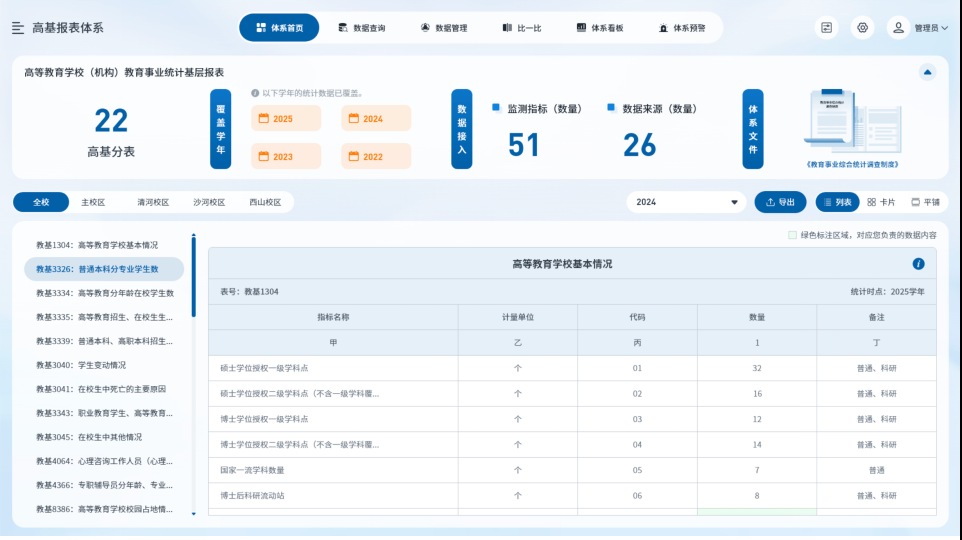Switch to the 体系看板 tab

tap(600, 28)
